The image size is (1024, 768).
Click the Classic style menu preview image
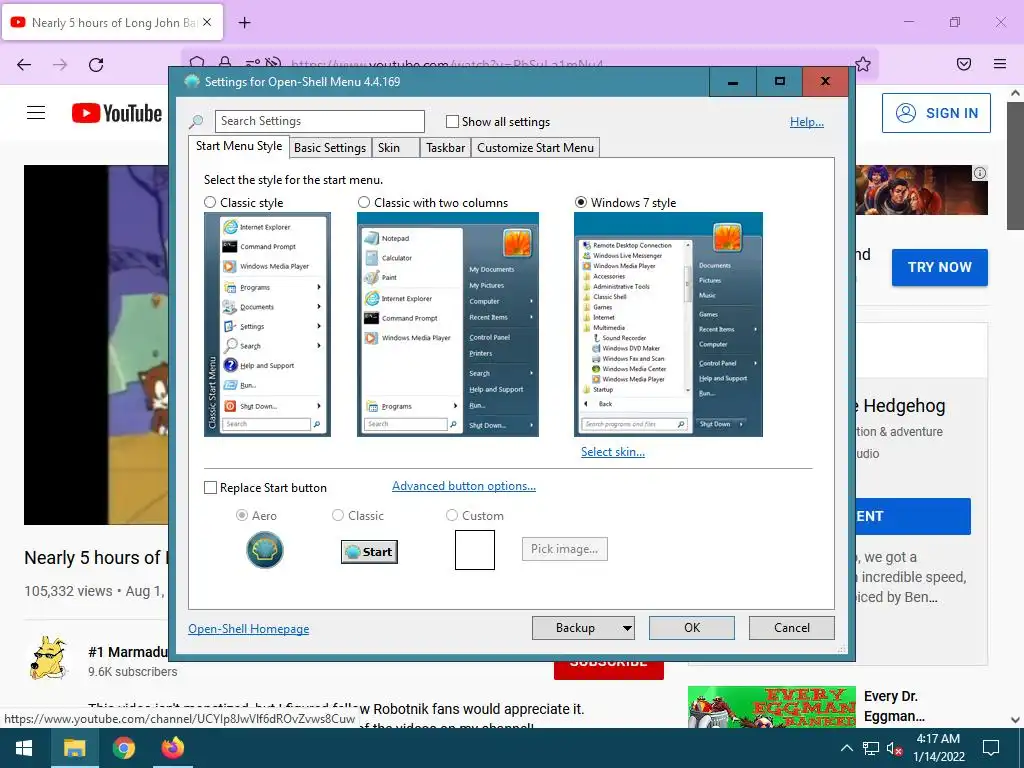coord(267,325)
